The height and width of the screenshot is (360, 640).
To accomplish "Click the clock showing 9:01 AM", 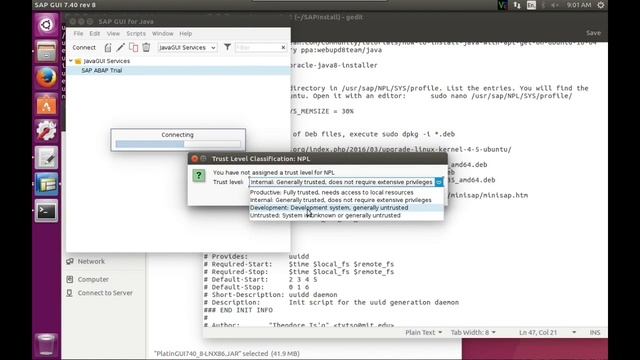I will click(579, 5).
